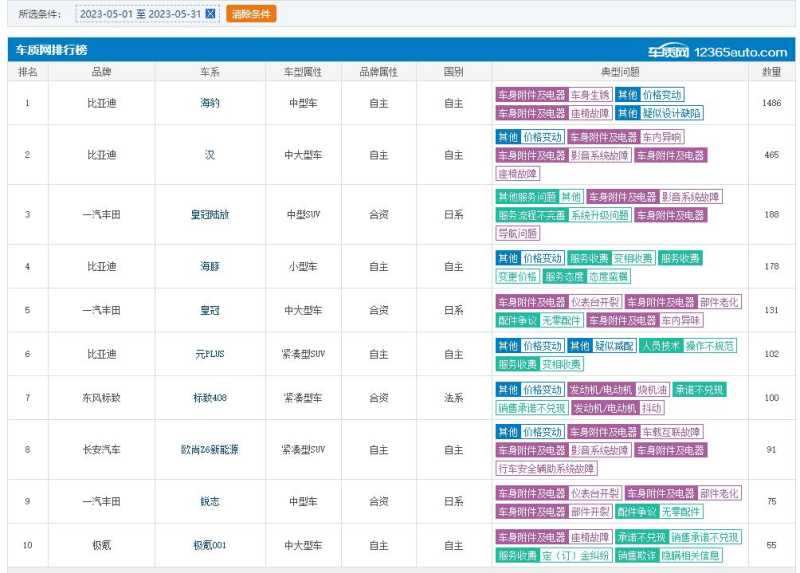Select the 导航问题 issue tag
Image resolution: width=800 pixels, height=573 pixels.
[518, 233]
